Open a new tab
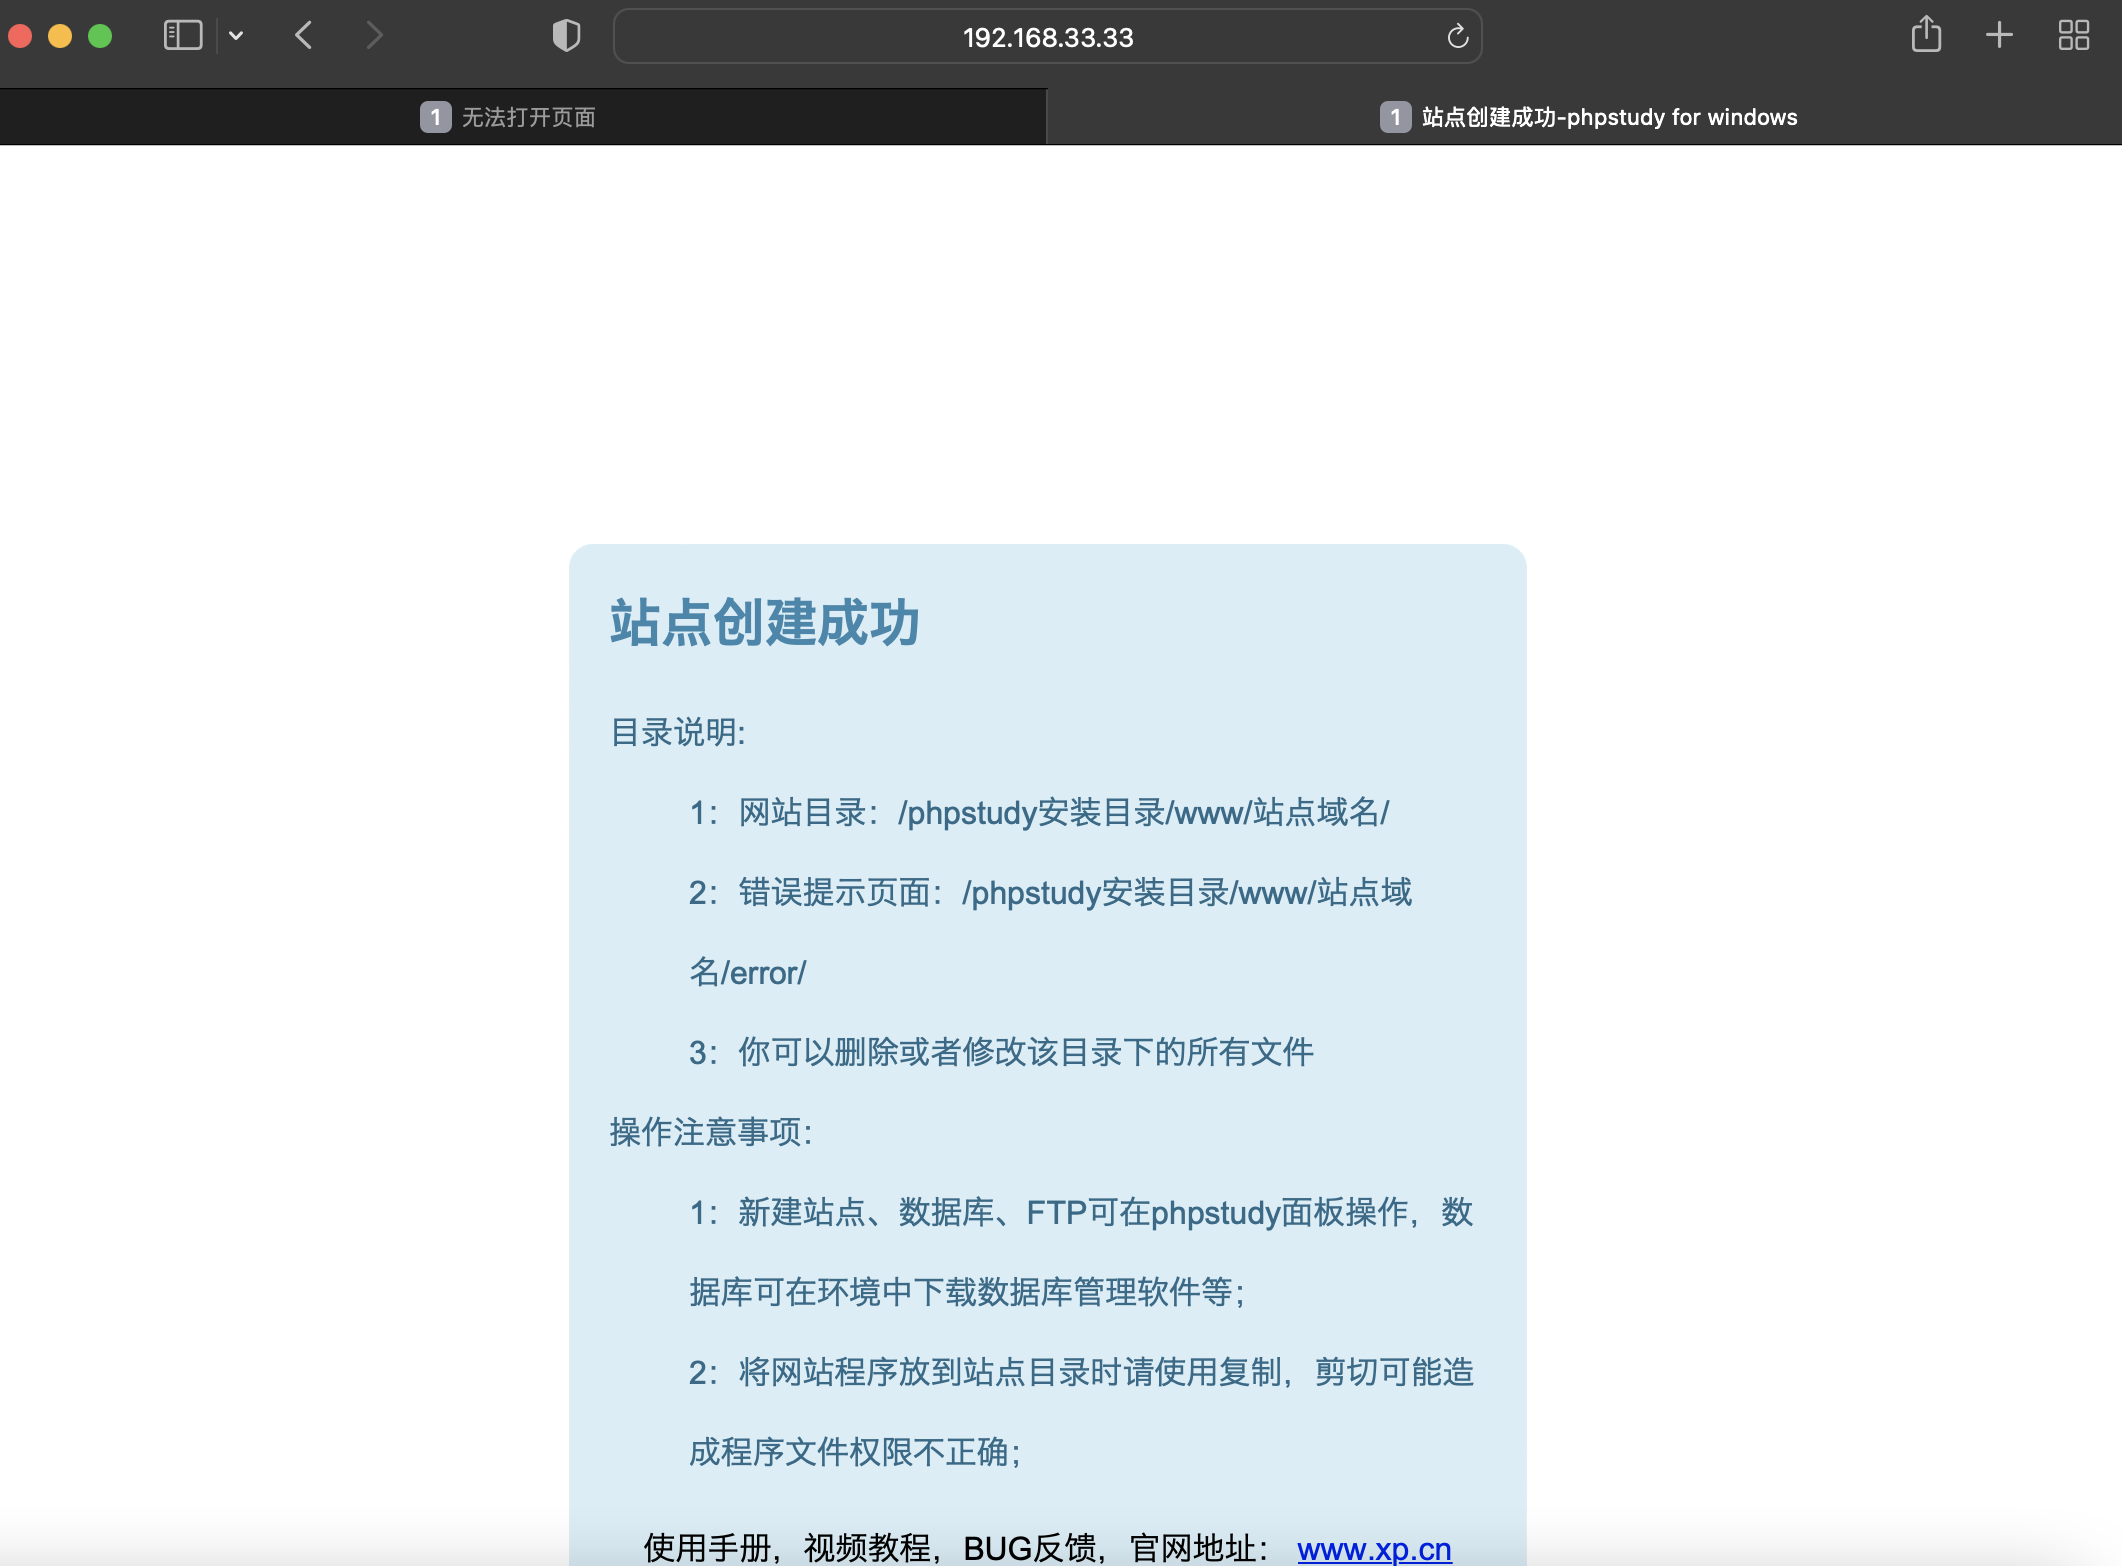This screenshot has height=1566, width=2122. point(1999,35)
